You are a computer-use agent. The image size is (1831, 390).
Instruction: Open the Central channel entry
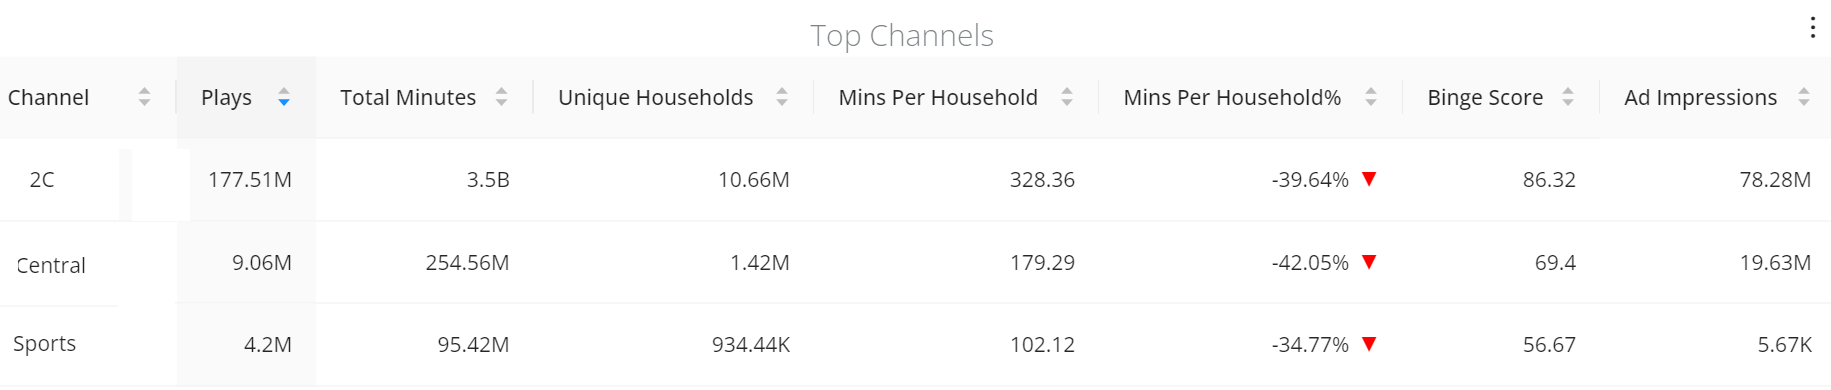click(x=51, y=265)
